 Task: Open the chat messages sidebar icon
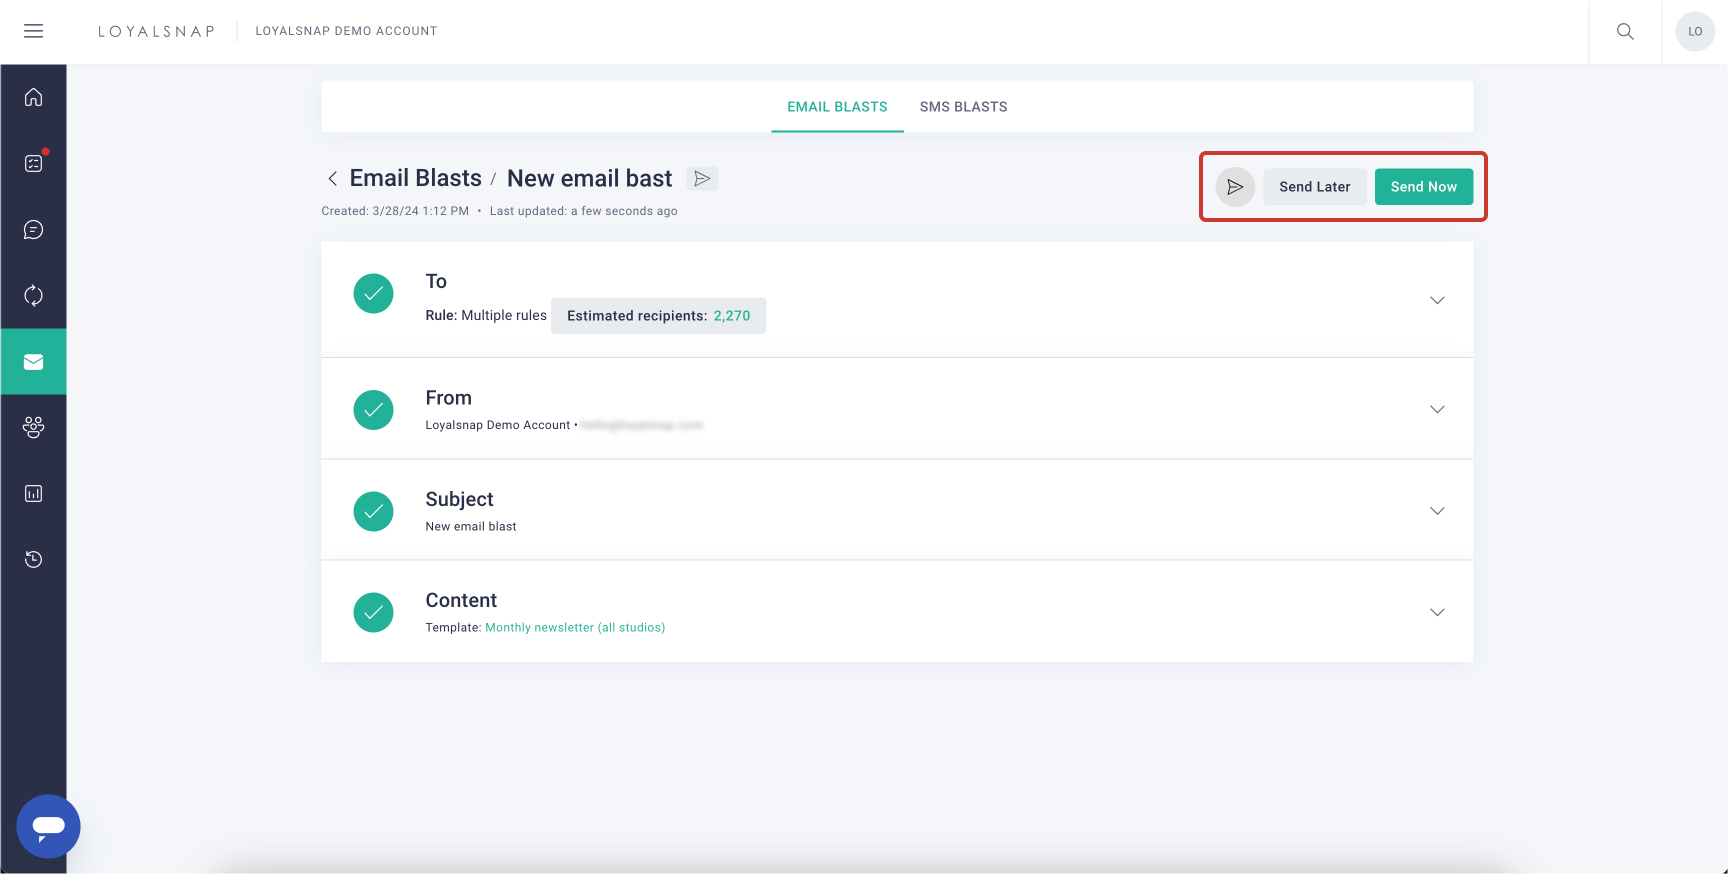33,230
